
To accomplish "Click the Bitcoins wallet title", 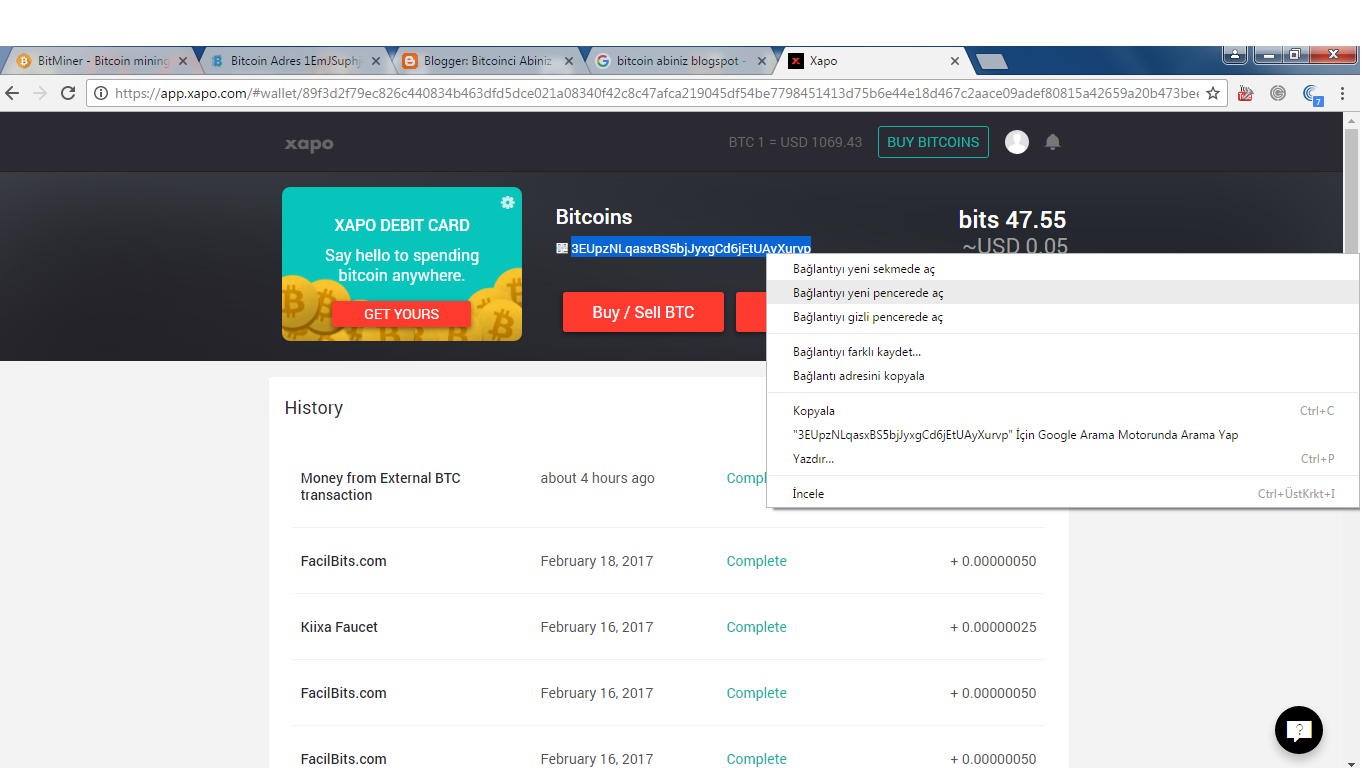I will coord(594,217).
